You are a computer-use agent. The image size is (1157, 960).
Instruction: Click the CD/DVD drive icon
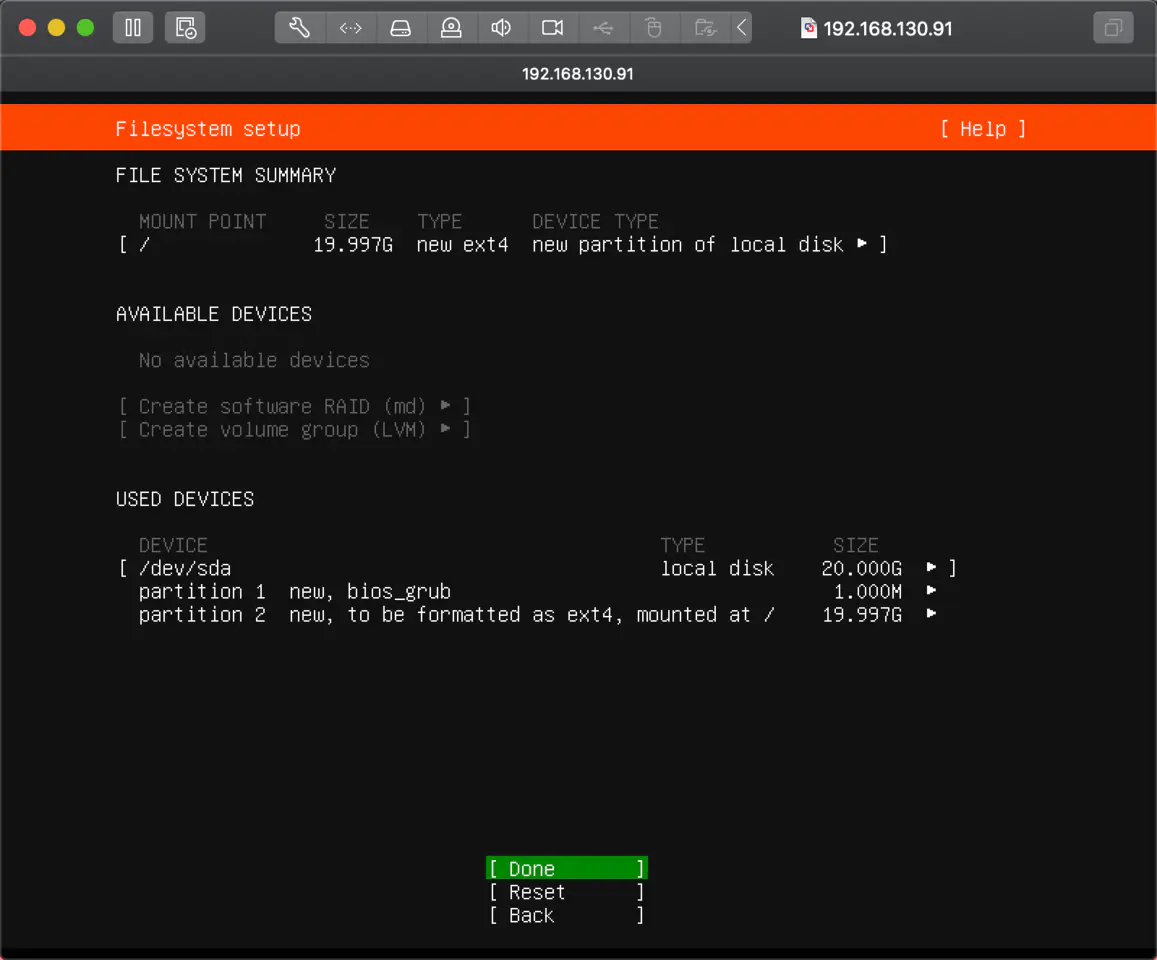(451, 28)
